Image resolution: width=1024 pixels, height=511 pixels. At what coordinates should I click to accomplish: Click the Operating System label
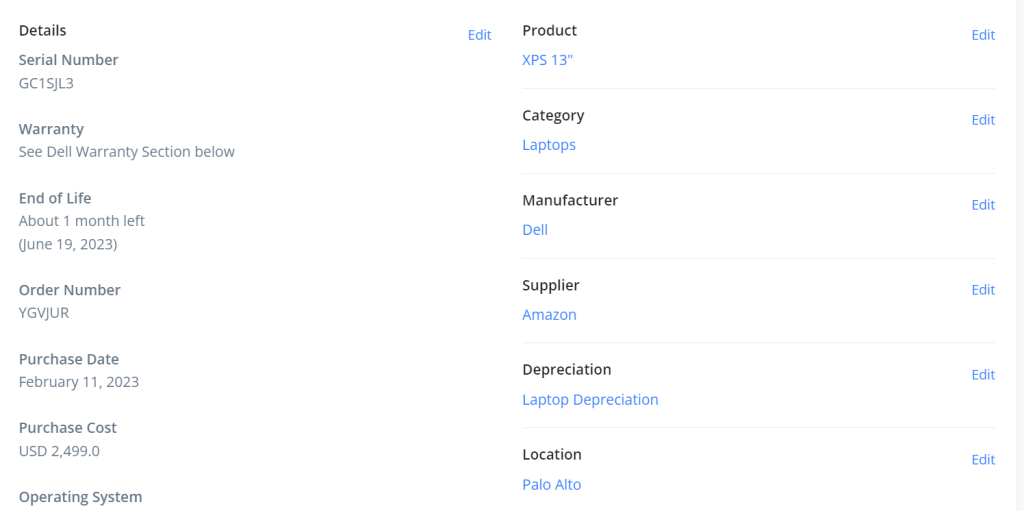80,497
